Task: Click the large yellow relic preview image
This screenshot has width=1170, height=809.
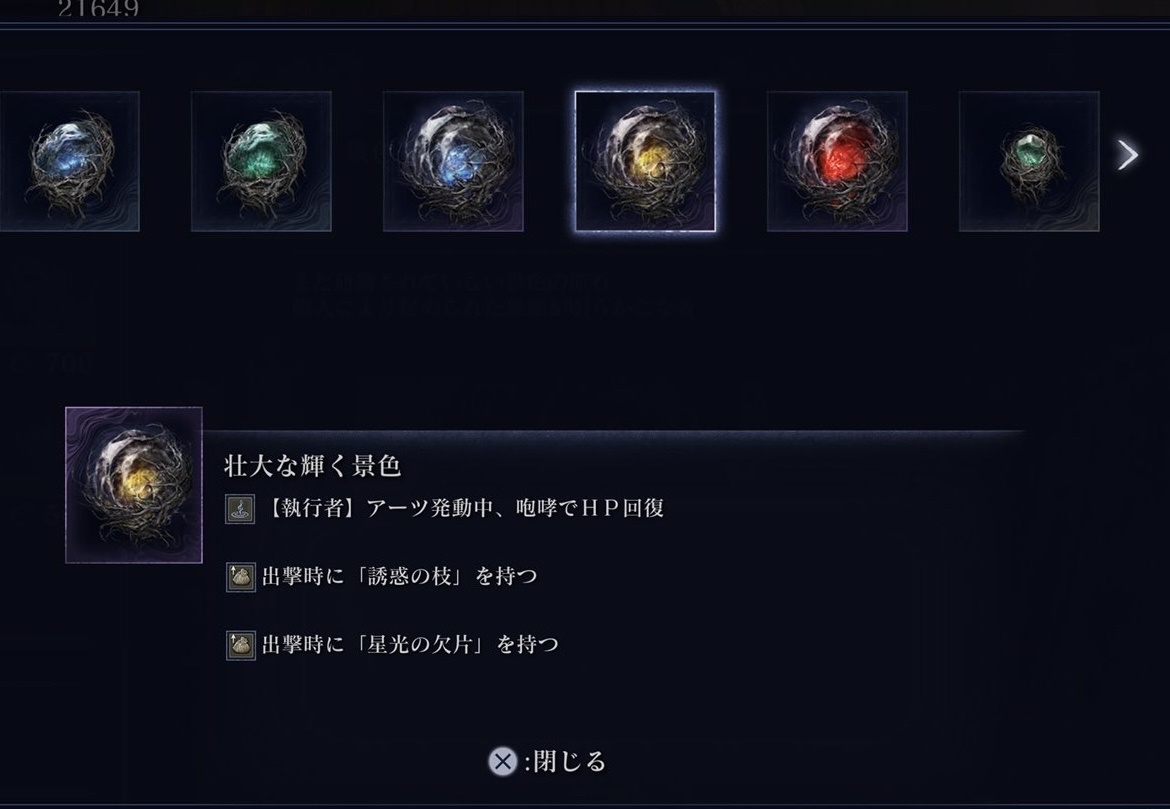Action: (x=134, y=485)
